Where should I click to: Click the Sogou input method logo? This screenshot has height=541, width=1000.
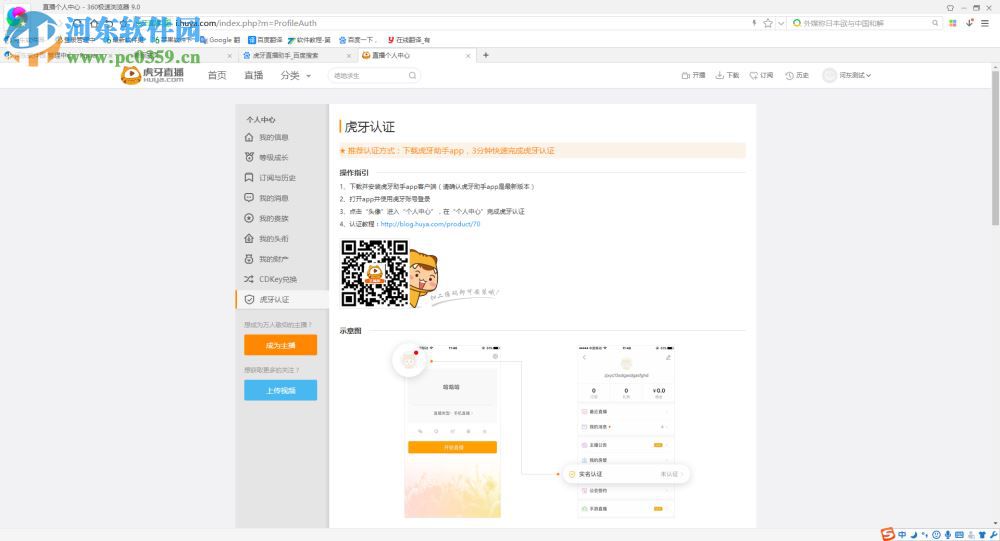coord(887,535)
